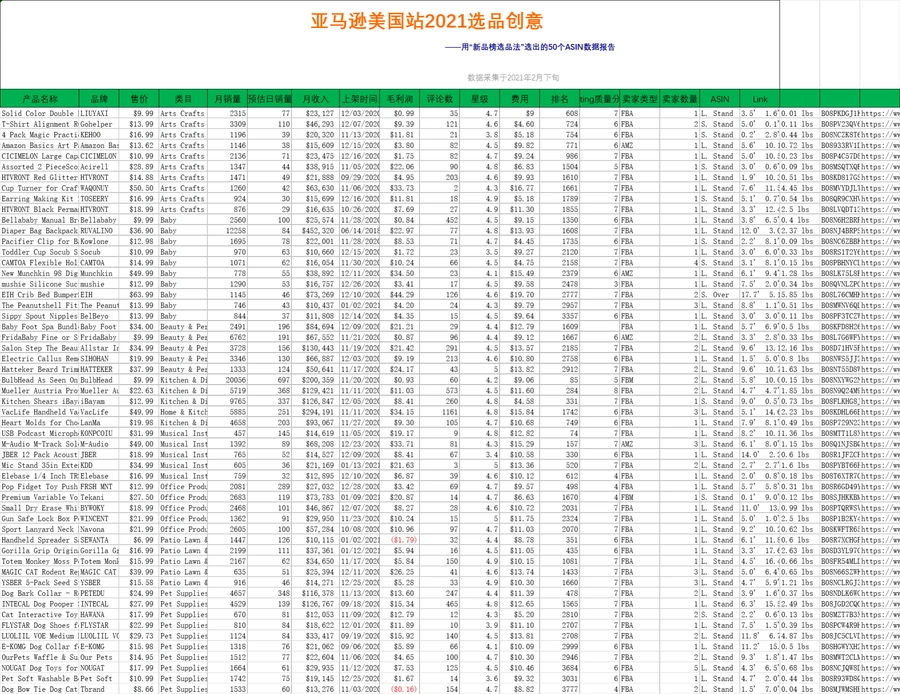Select the product cell 'Solid Color Double'

coord(40,114)
